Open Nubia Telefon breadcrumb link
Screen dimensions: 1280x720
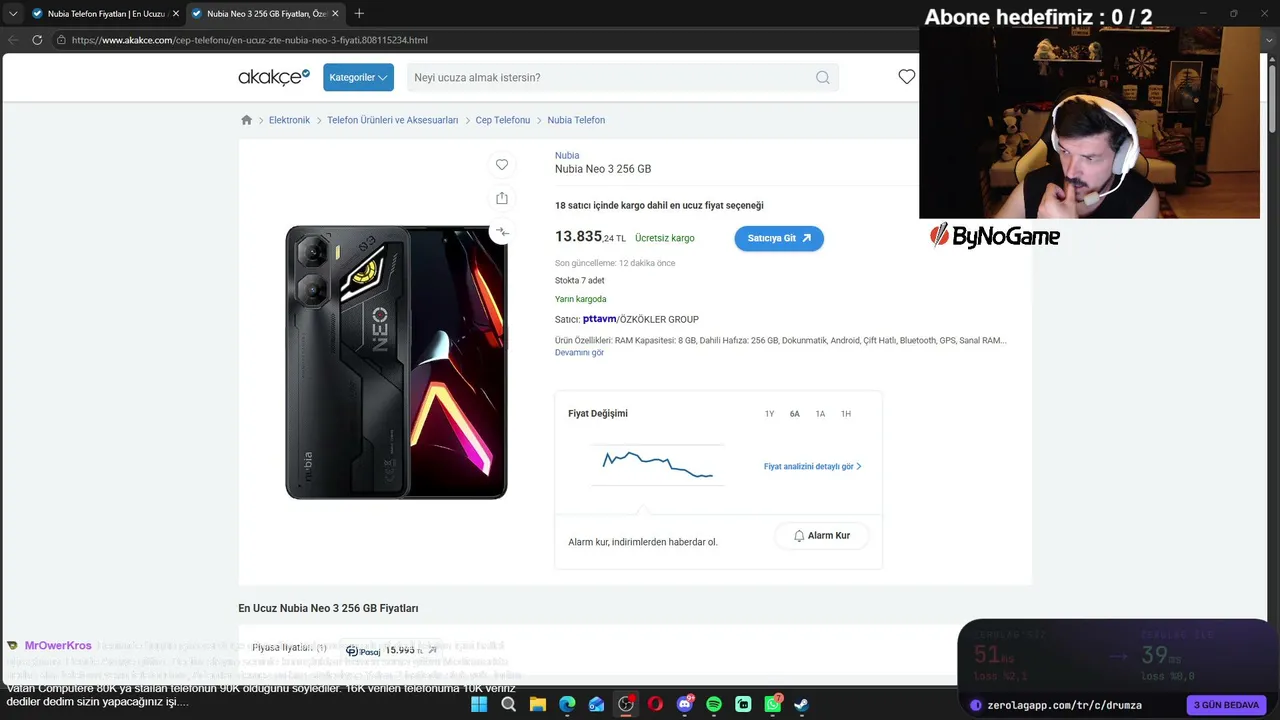tap(576, 120)
